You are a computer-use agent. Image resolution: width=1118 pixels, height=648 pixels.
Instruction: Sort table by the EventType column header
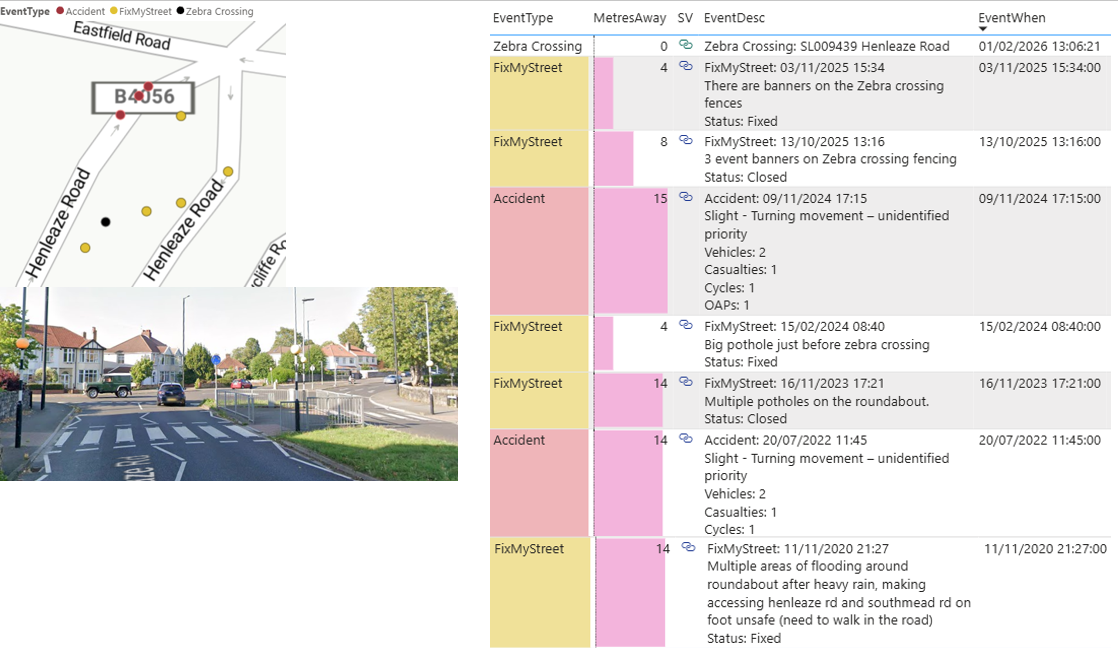(522, 18)
